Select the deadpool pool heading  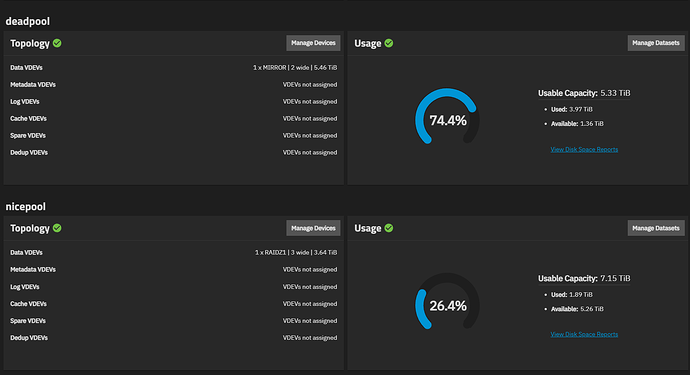pos(27,21)
